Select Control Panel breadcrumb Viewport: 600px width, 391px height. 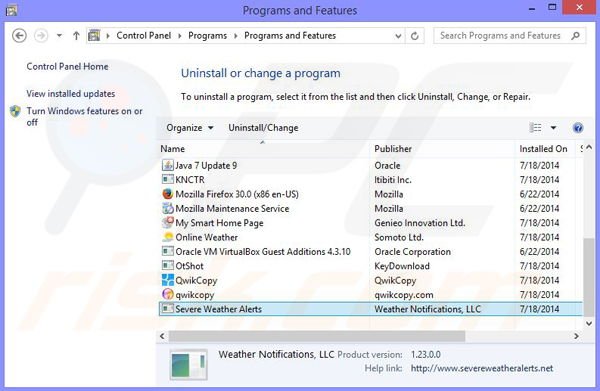(143, 36)
